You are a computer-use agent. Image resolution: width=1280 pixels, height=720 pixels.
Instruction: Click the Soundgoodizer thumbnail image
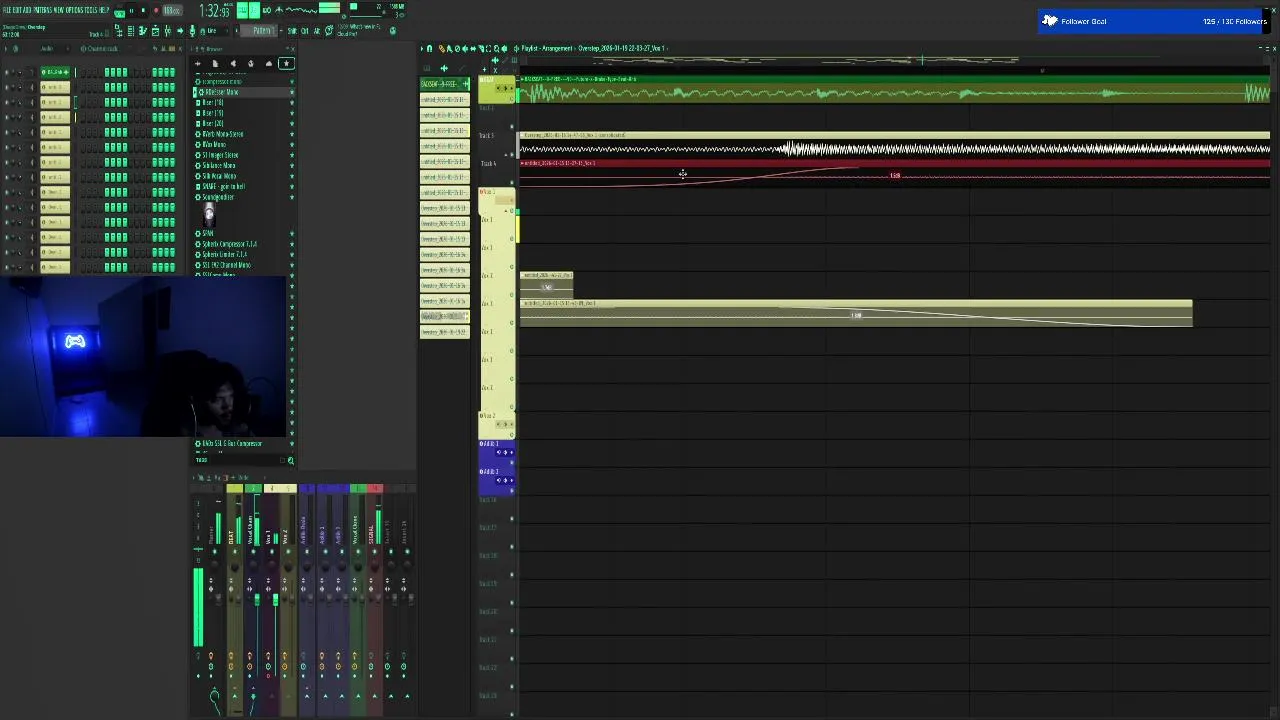point(209,214)
